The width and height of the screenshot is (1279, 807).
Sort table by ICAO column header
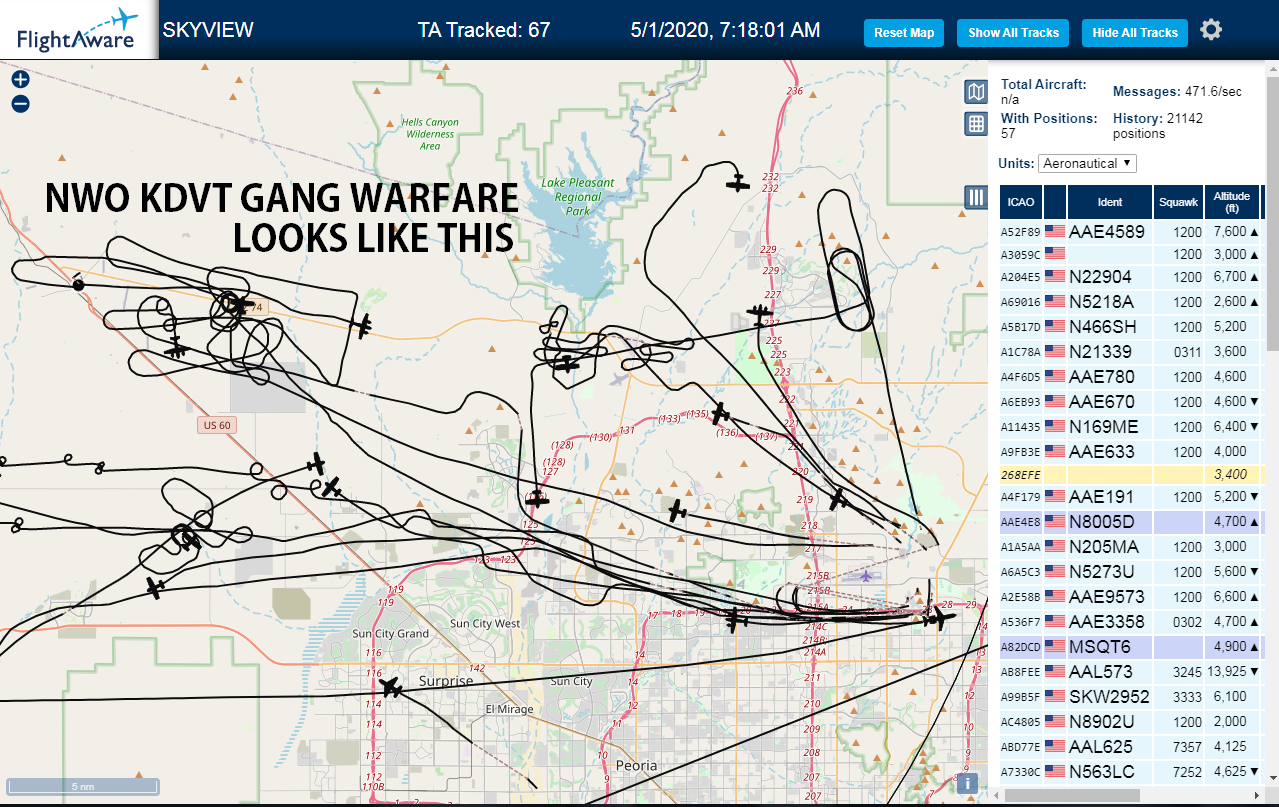[x=1021, y=202]
